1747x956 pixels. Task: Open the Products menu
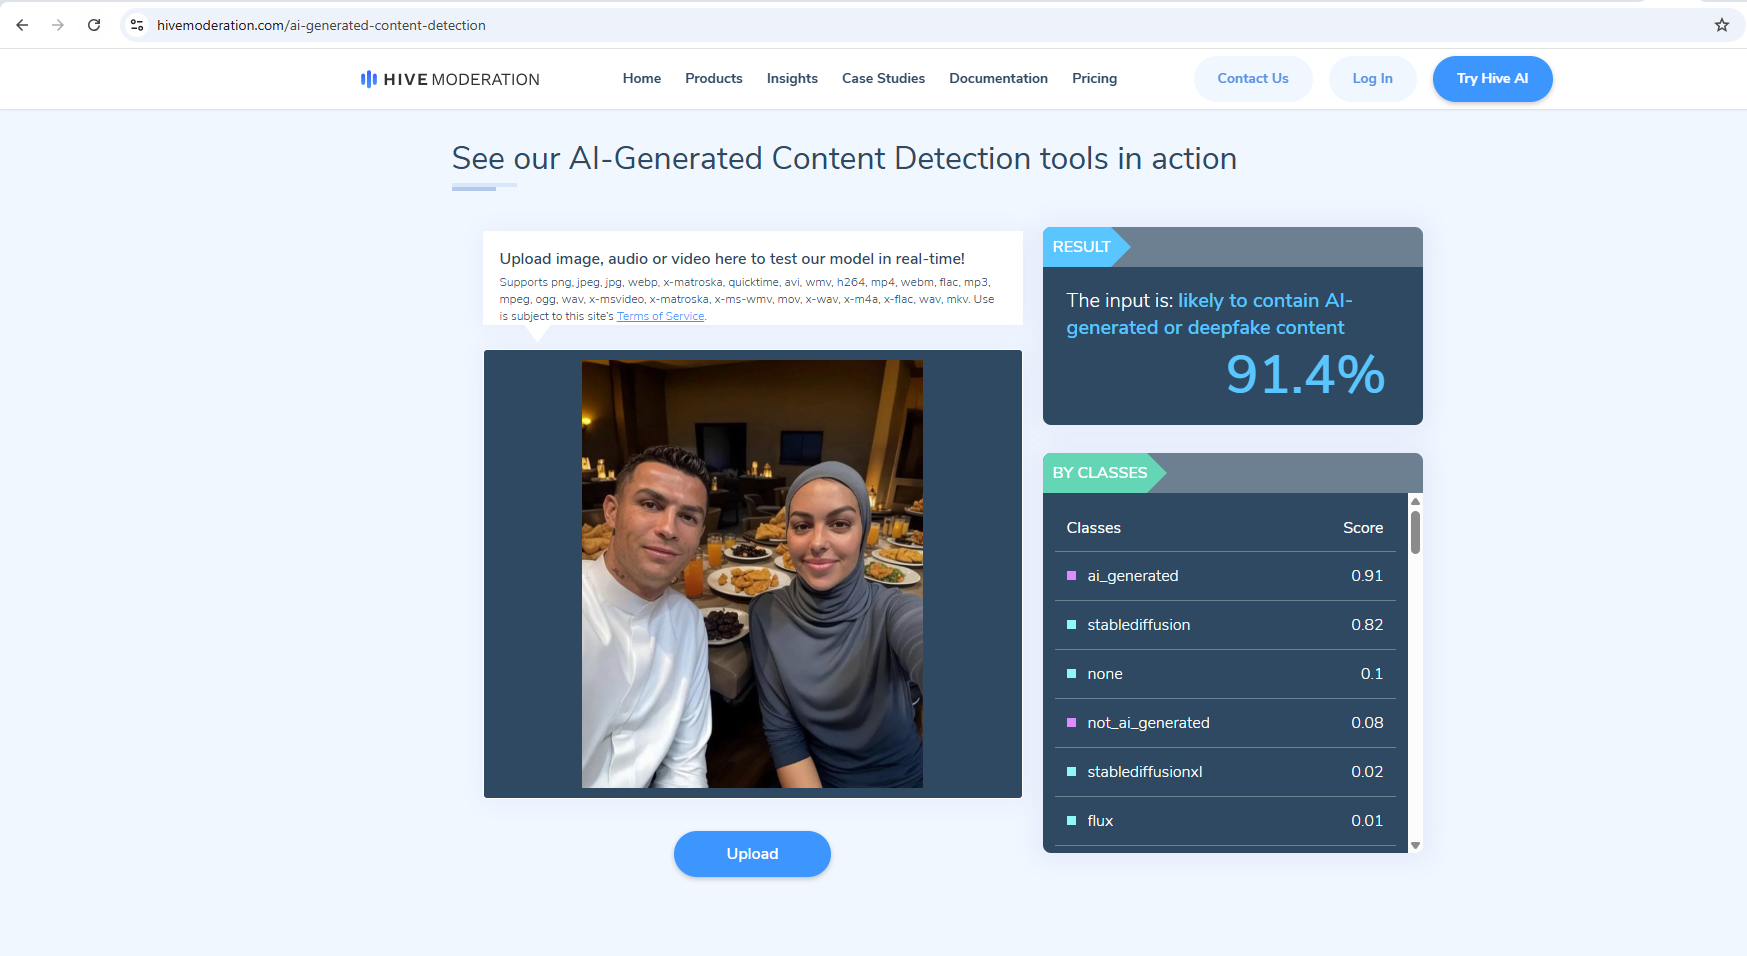pos(713,78)
